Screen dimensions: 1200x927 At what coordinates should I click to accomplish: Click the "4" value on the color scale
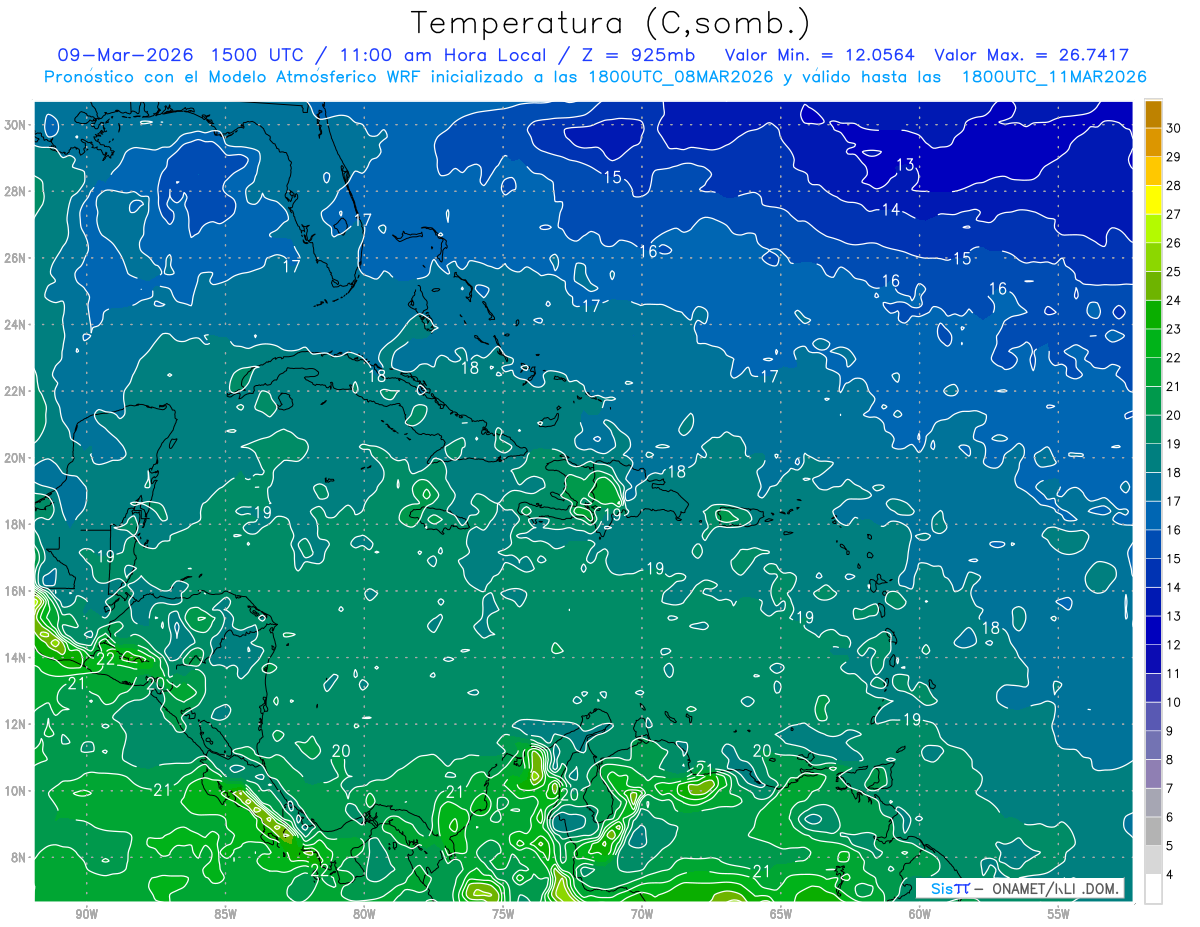point(1170,875)
